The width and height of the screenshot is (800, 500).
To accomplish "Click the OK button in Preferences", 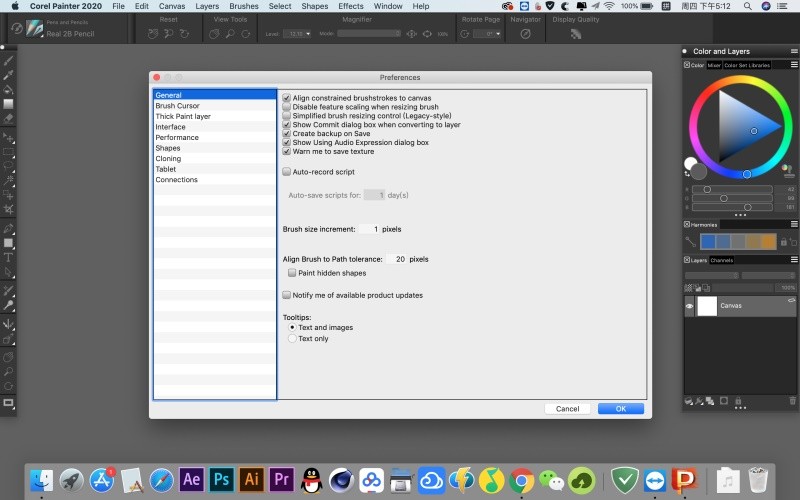I will click(x=620, y=409).
